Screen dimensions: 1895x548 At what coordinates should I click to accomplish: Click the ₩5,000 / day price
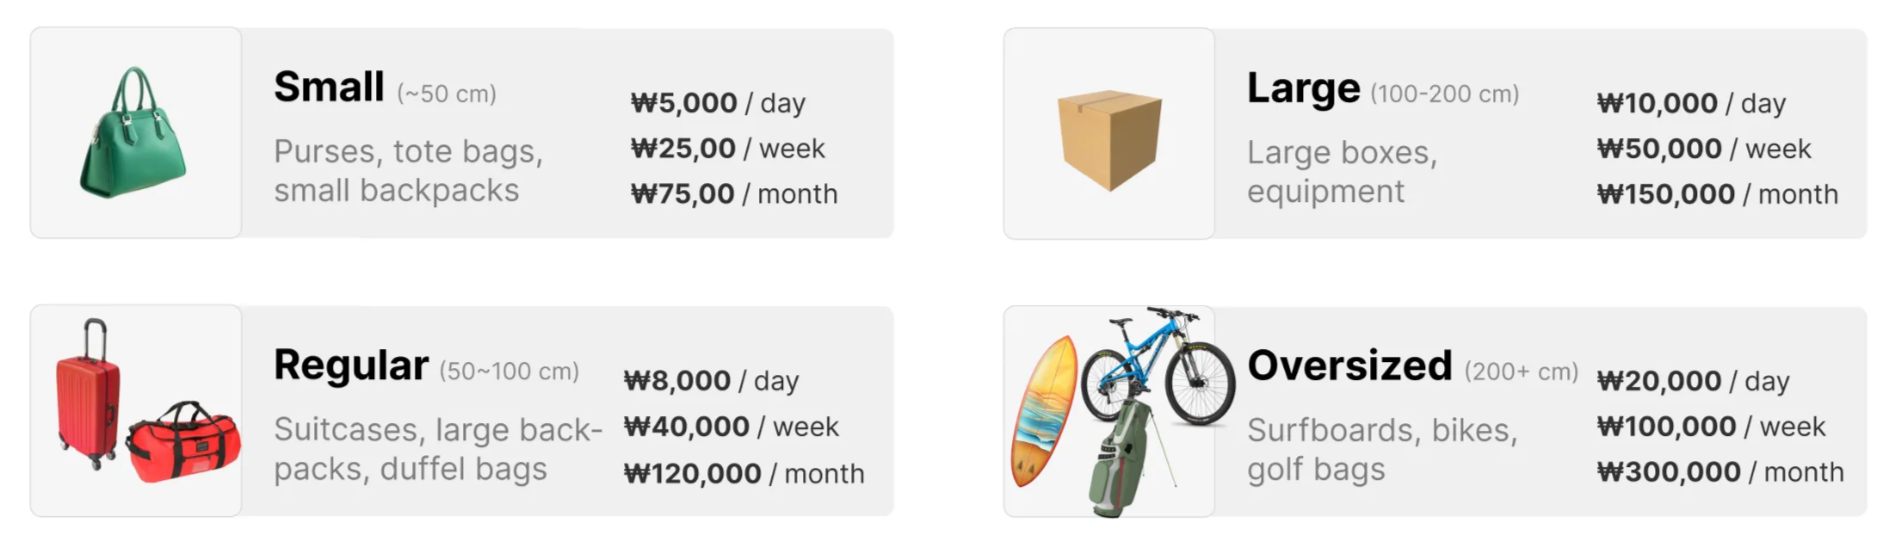tap(718, 103)
